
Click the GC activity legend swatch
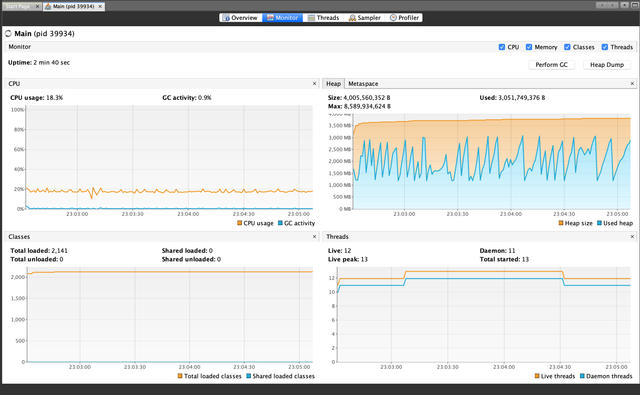[x=280, y=223]
